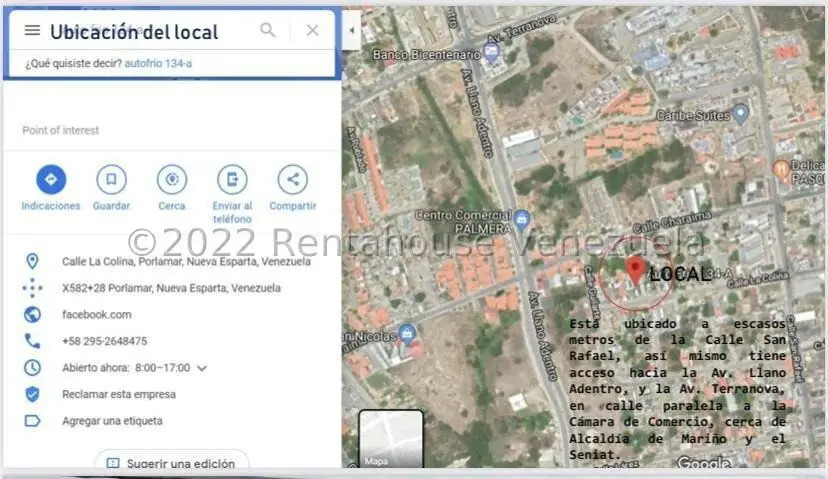
Task: Select Agregar una etiqueta
Action: [112, 421]
